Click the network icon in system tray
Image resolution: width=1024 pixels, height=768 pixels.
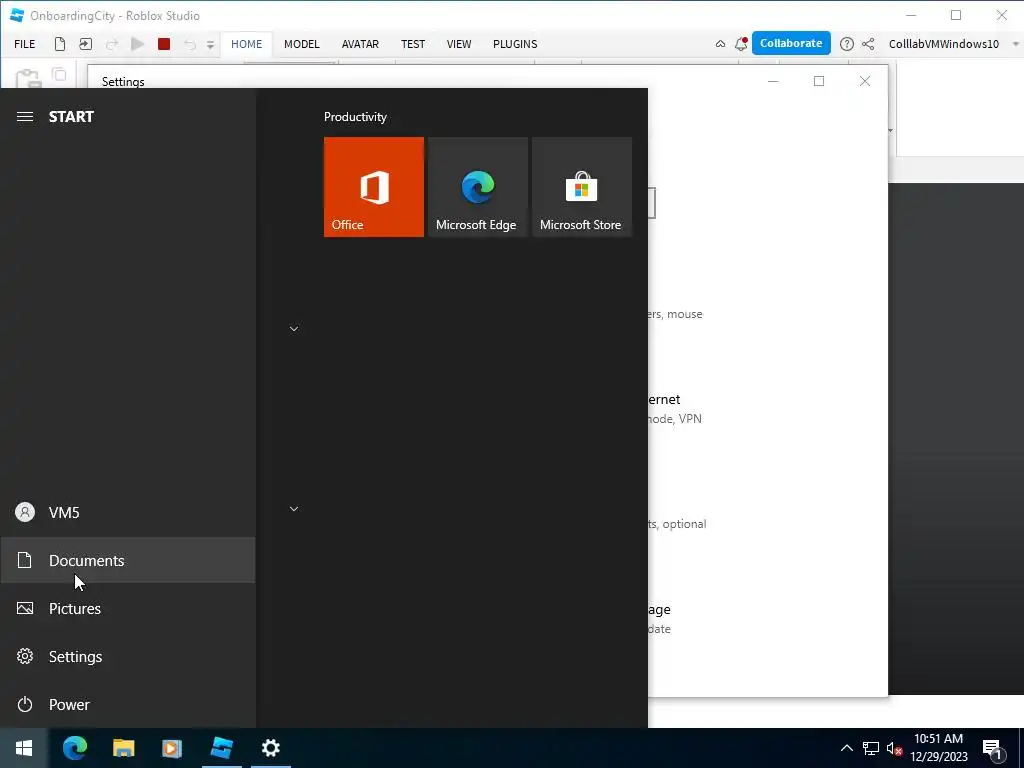(x=871, y=748)
